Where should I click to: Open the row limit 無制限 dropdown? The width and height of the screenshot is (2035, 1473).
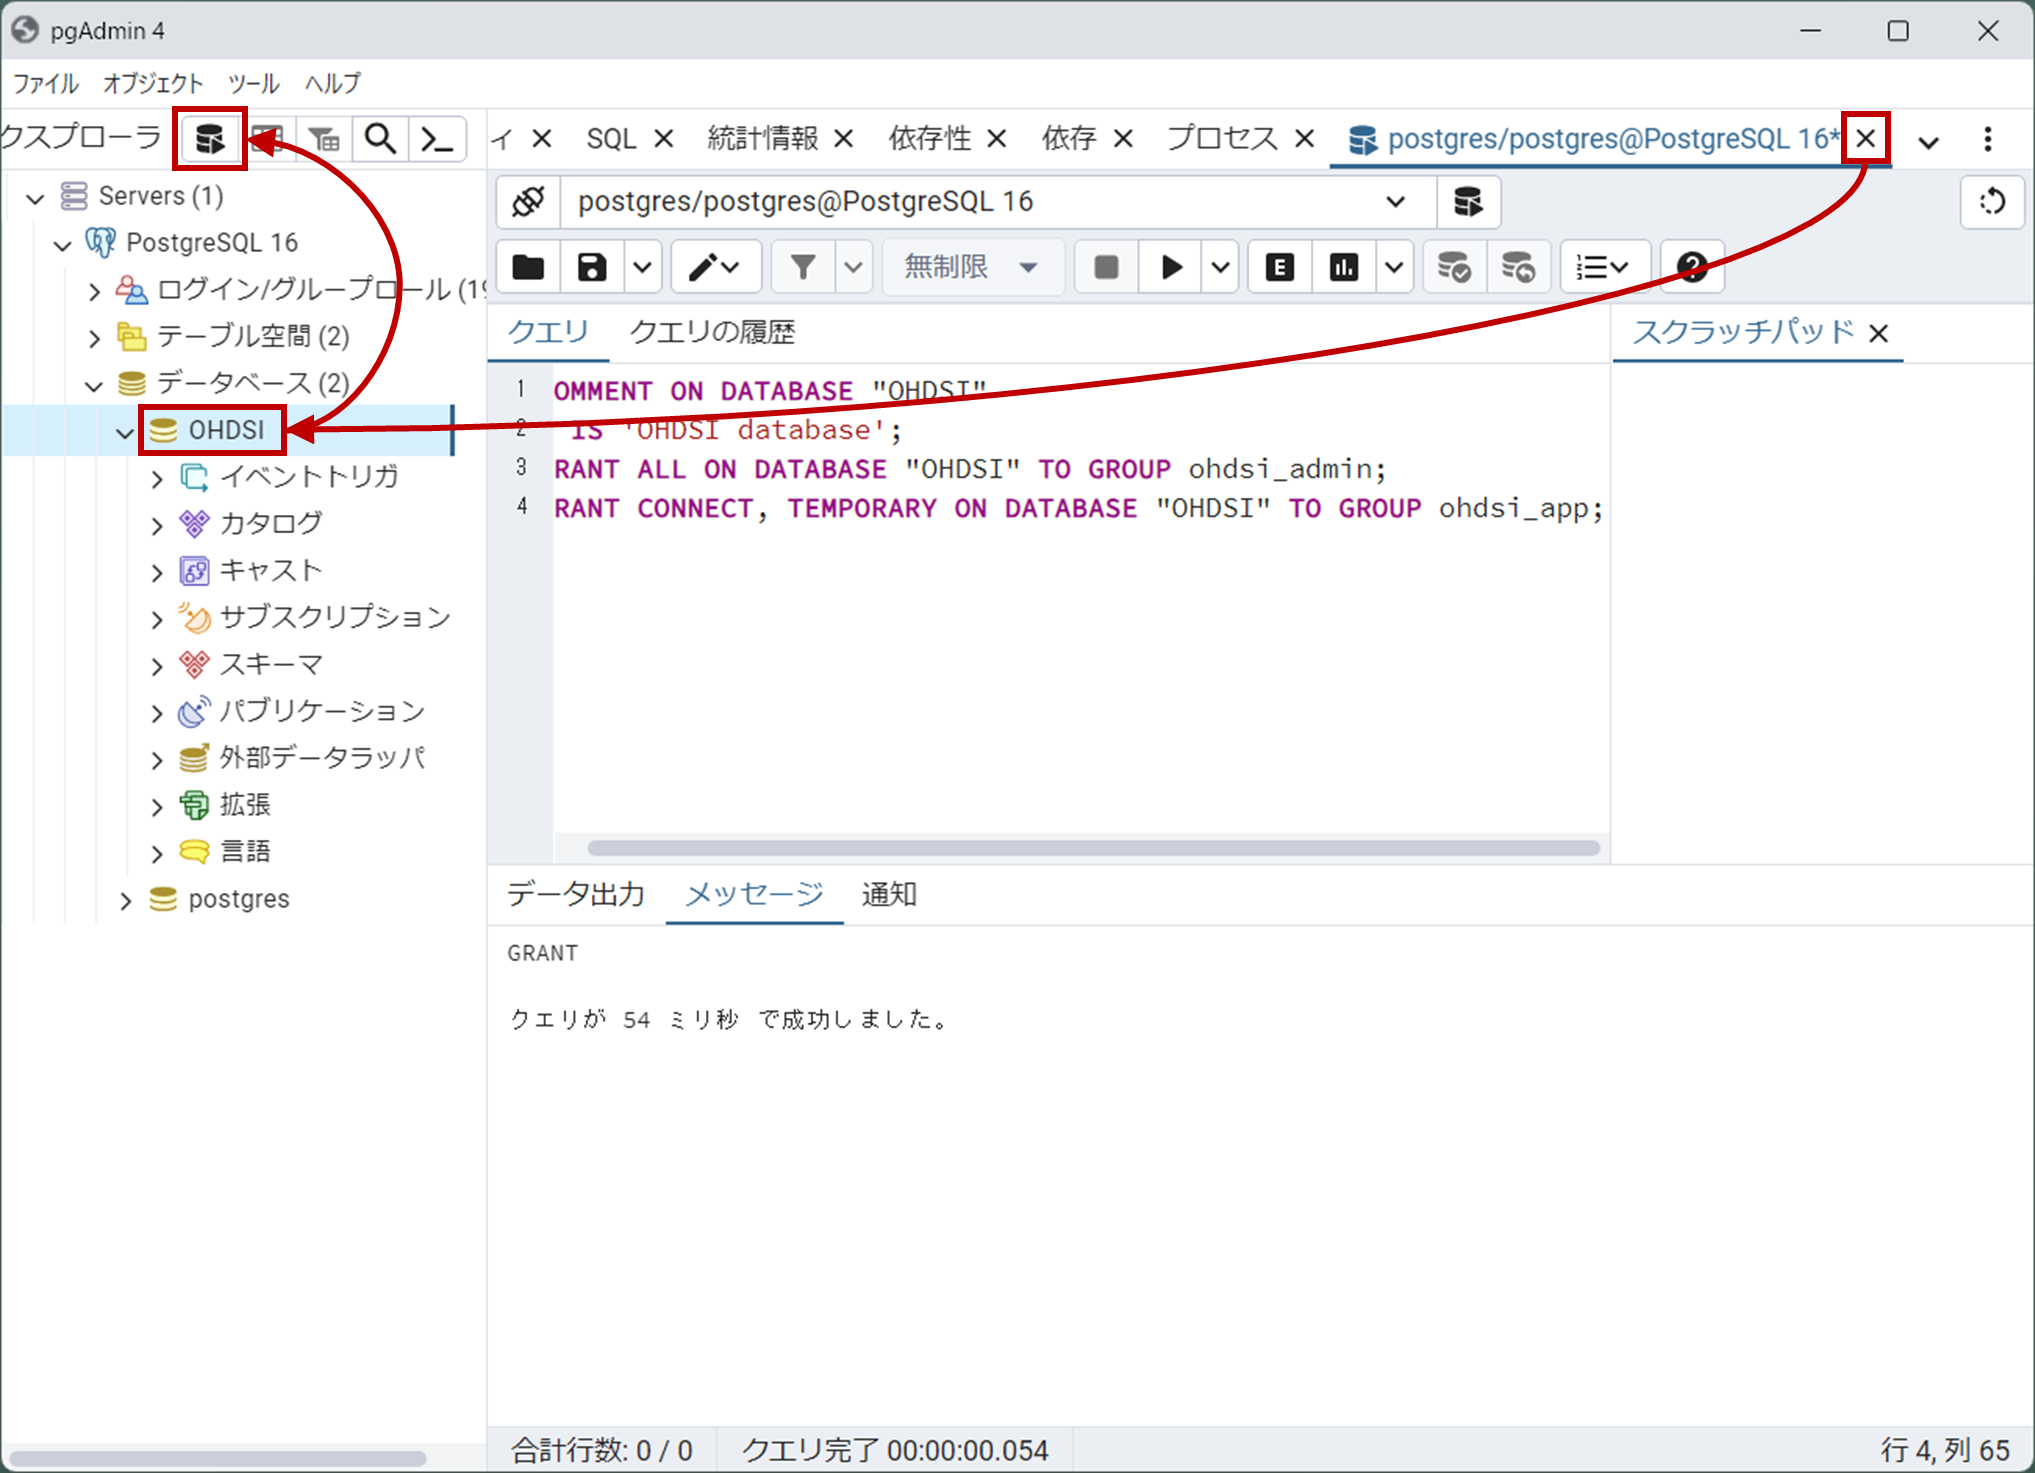(972, 267)
